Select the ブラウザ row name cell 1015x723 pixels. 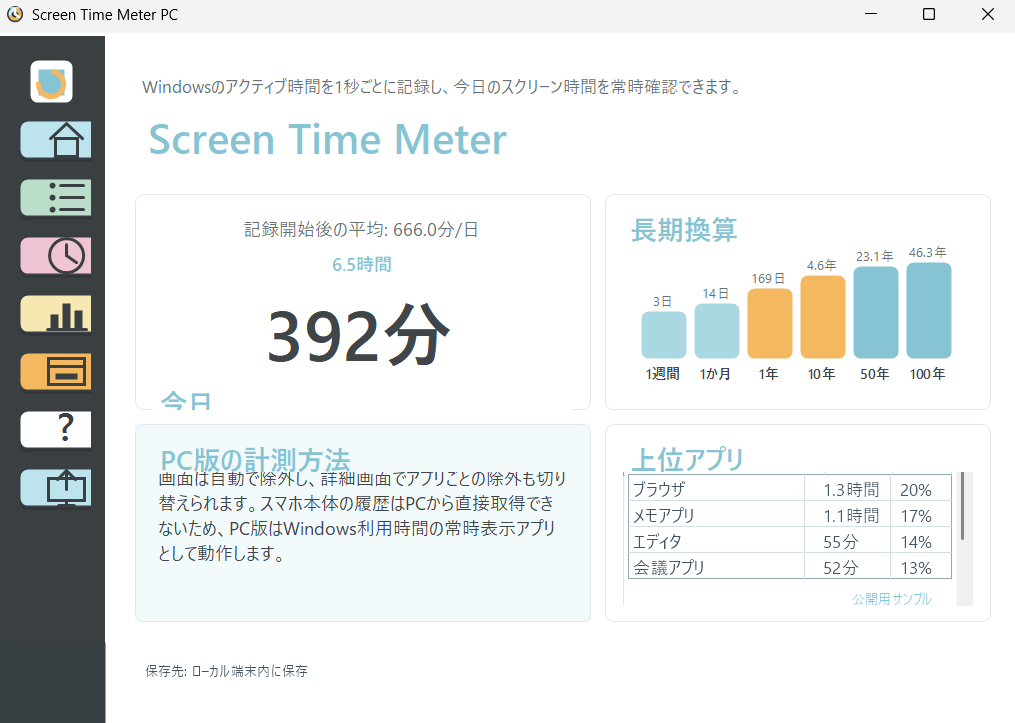717,489
